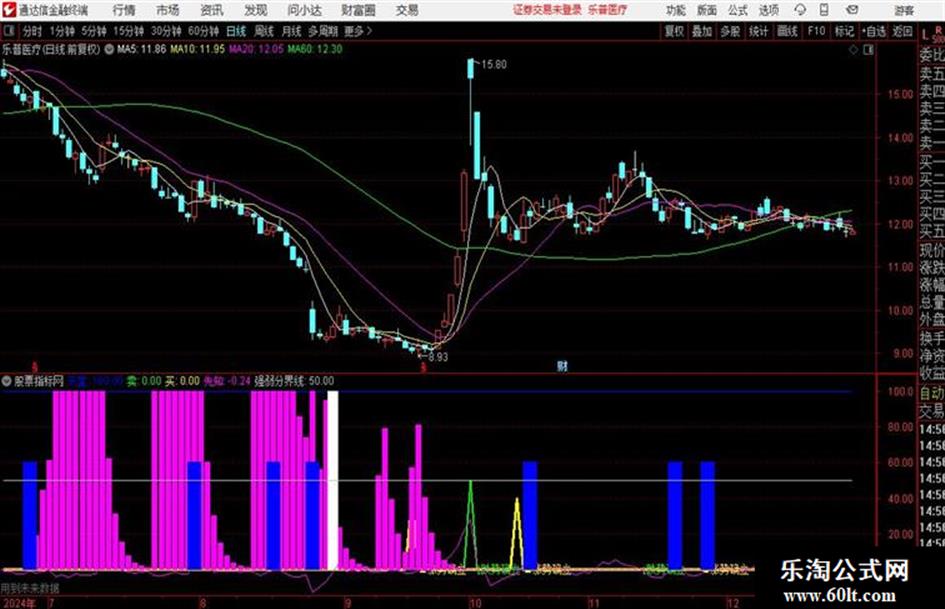Click the MA5: 11.86 label
This screenshot has width=945, height=609.
(141, 49)
